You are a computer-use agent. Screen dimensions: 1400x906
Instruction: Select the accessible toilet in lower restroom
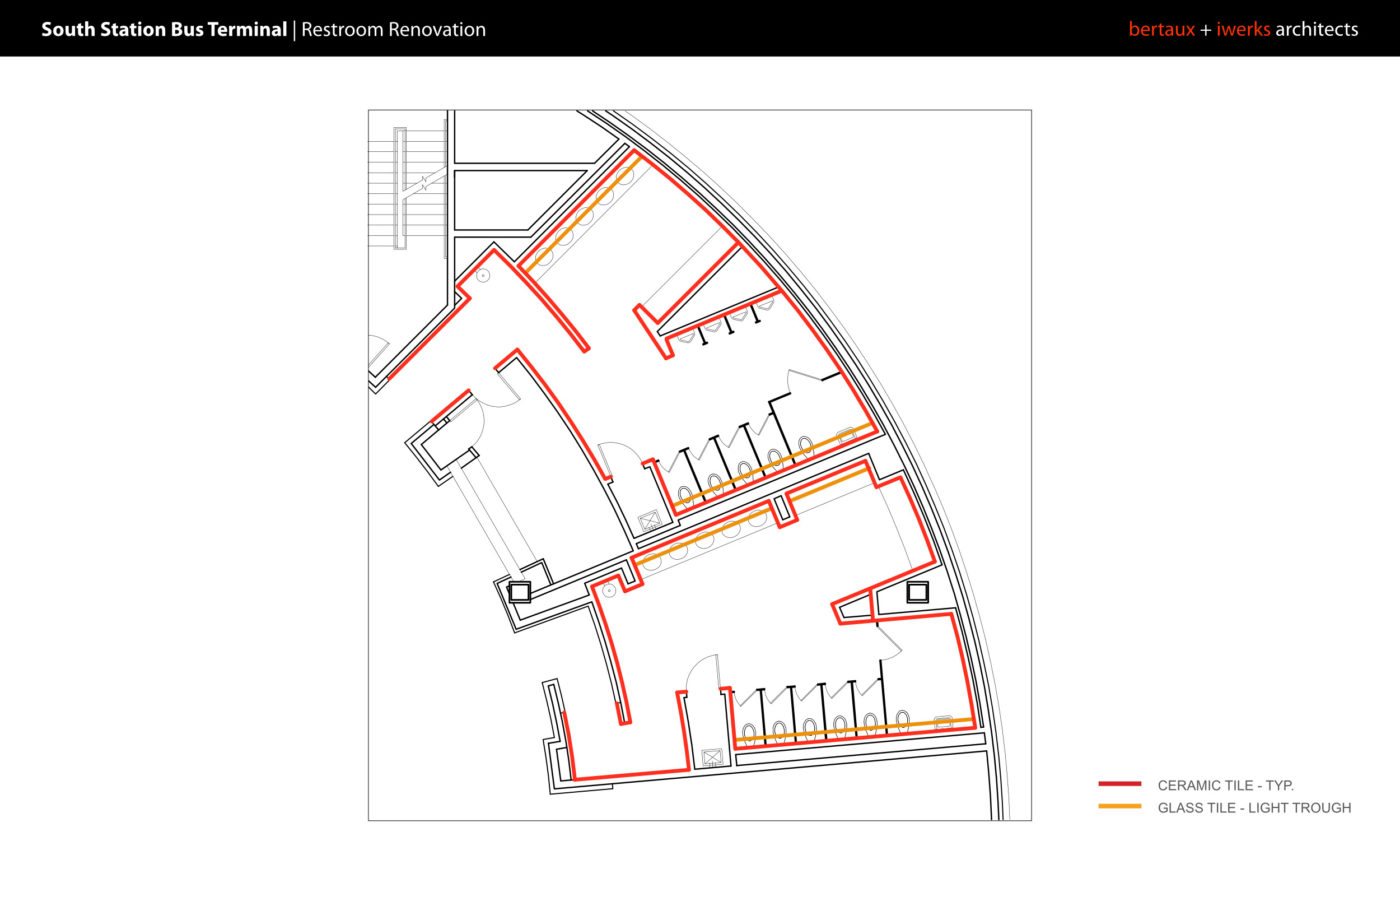(942, 722)
